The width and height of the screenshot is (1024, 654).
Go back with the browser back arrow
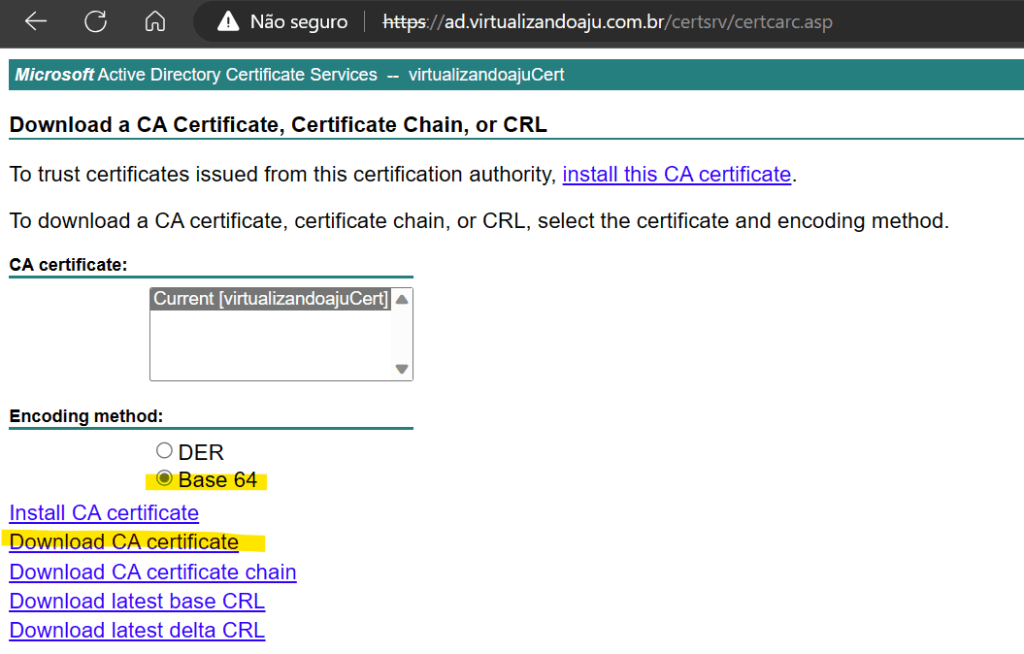click(x=35, y=21)
